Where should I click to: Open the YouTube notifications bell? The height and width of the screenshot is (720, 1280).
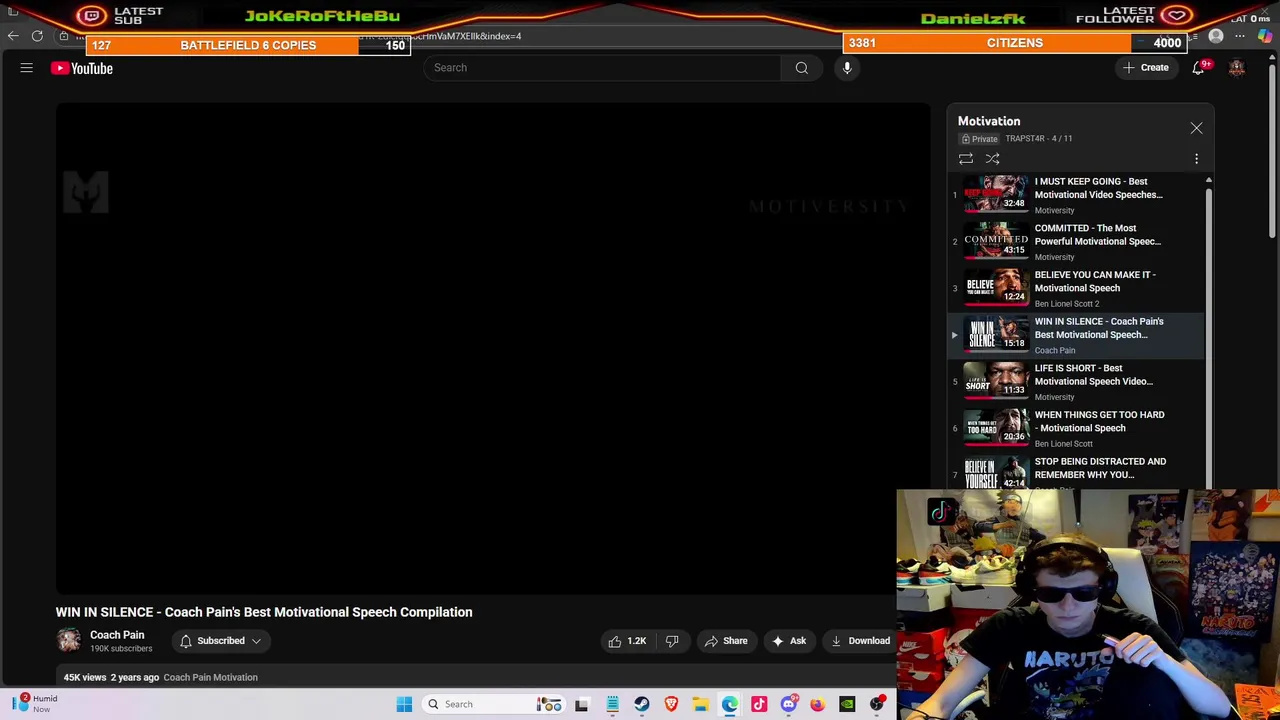pyautogui.click(x=1198, y=68)
